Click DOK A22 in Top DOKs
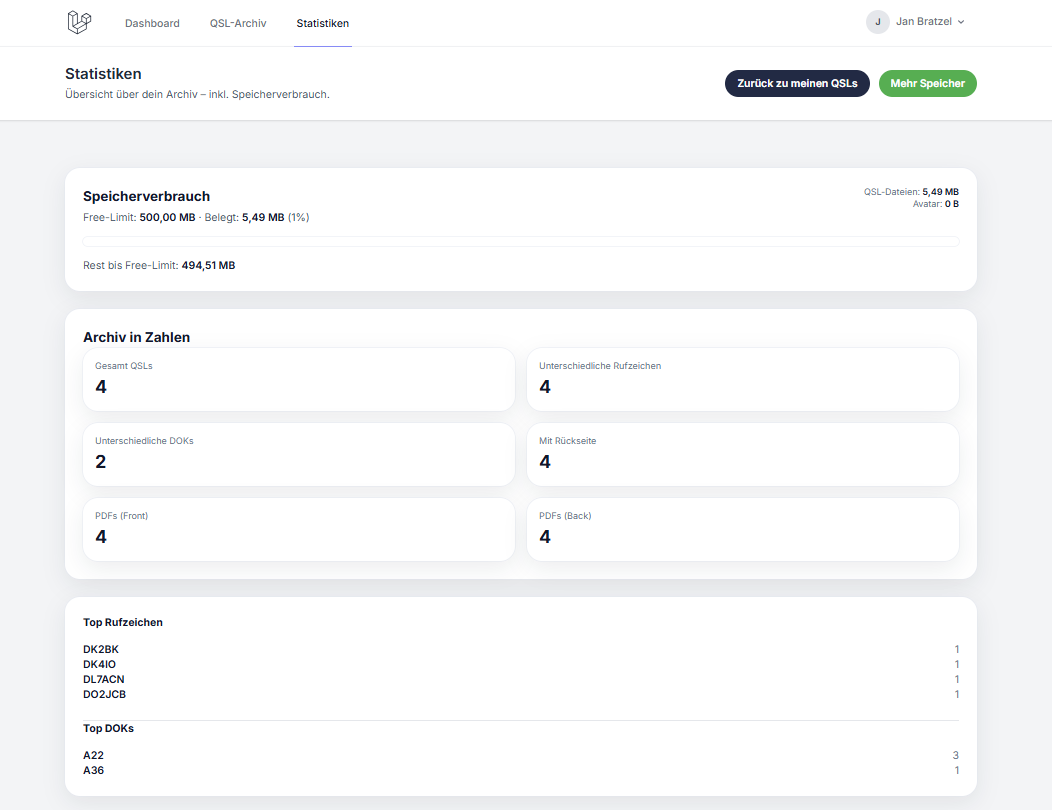 (x=94, y=755)
